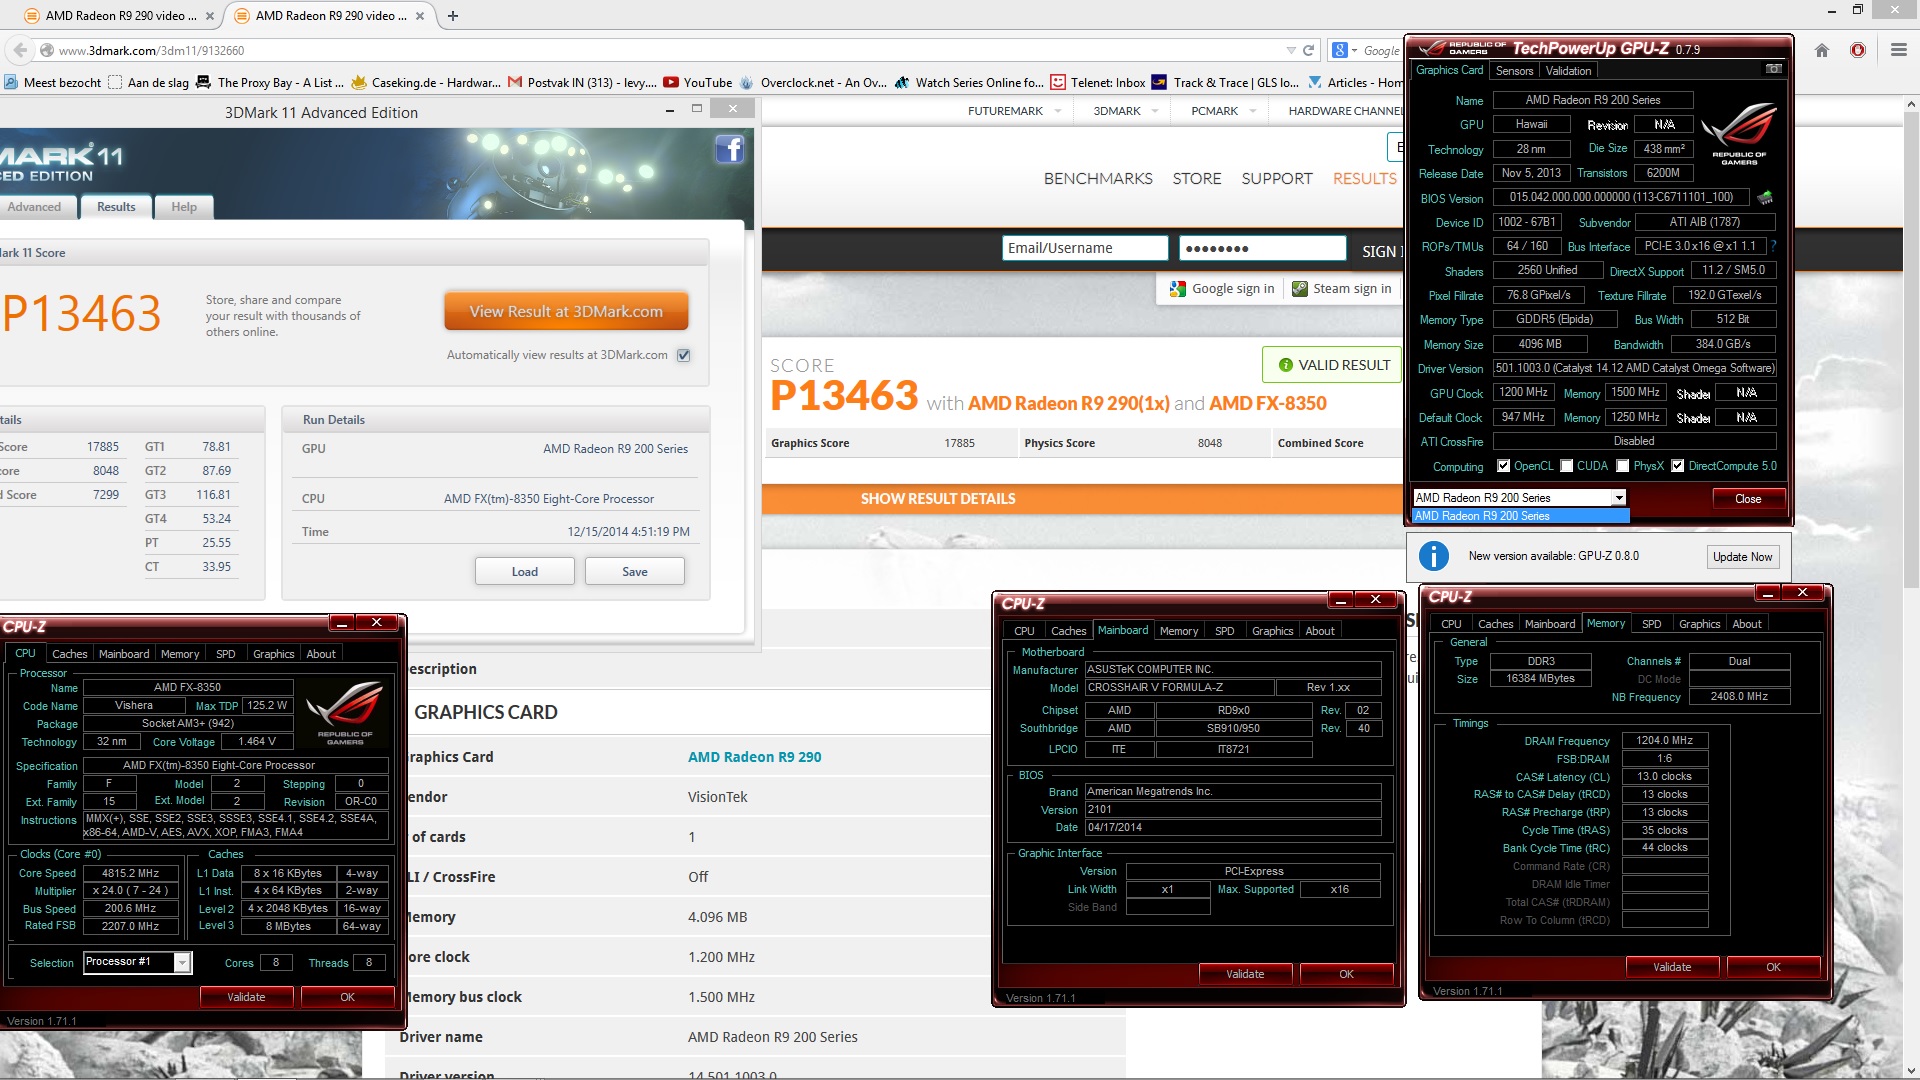Click the GPU-Z screenshot camera icon
Image resolution: width=1920 pixels, height=1080 pixels.
click(x=1773, y=69)
